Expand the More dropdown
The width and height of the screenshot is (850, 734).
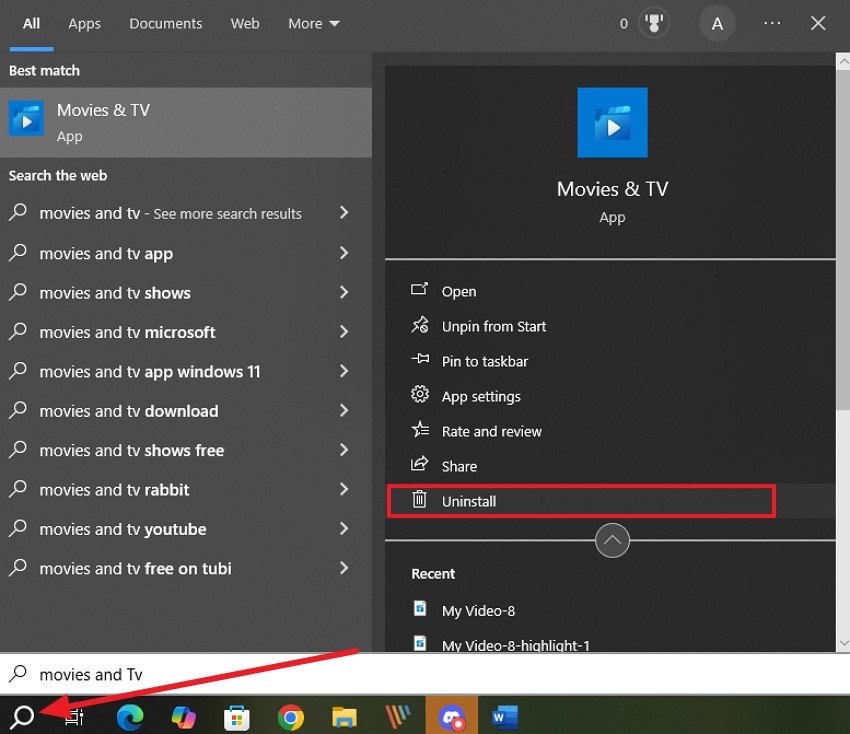coord(313,23)
